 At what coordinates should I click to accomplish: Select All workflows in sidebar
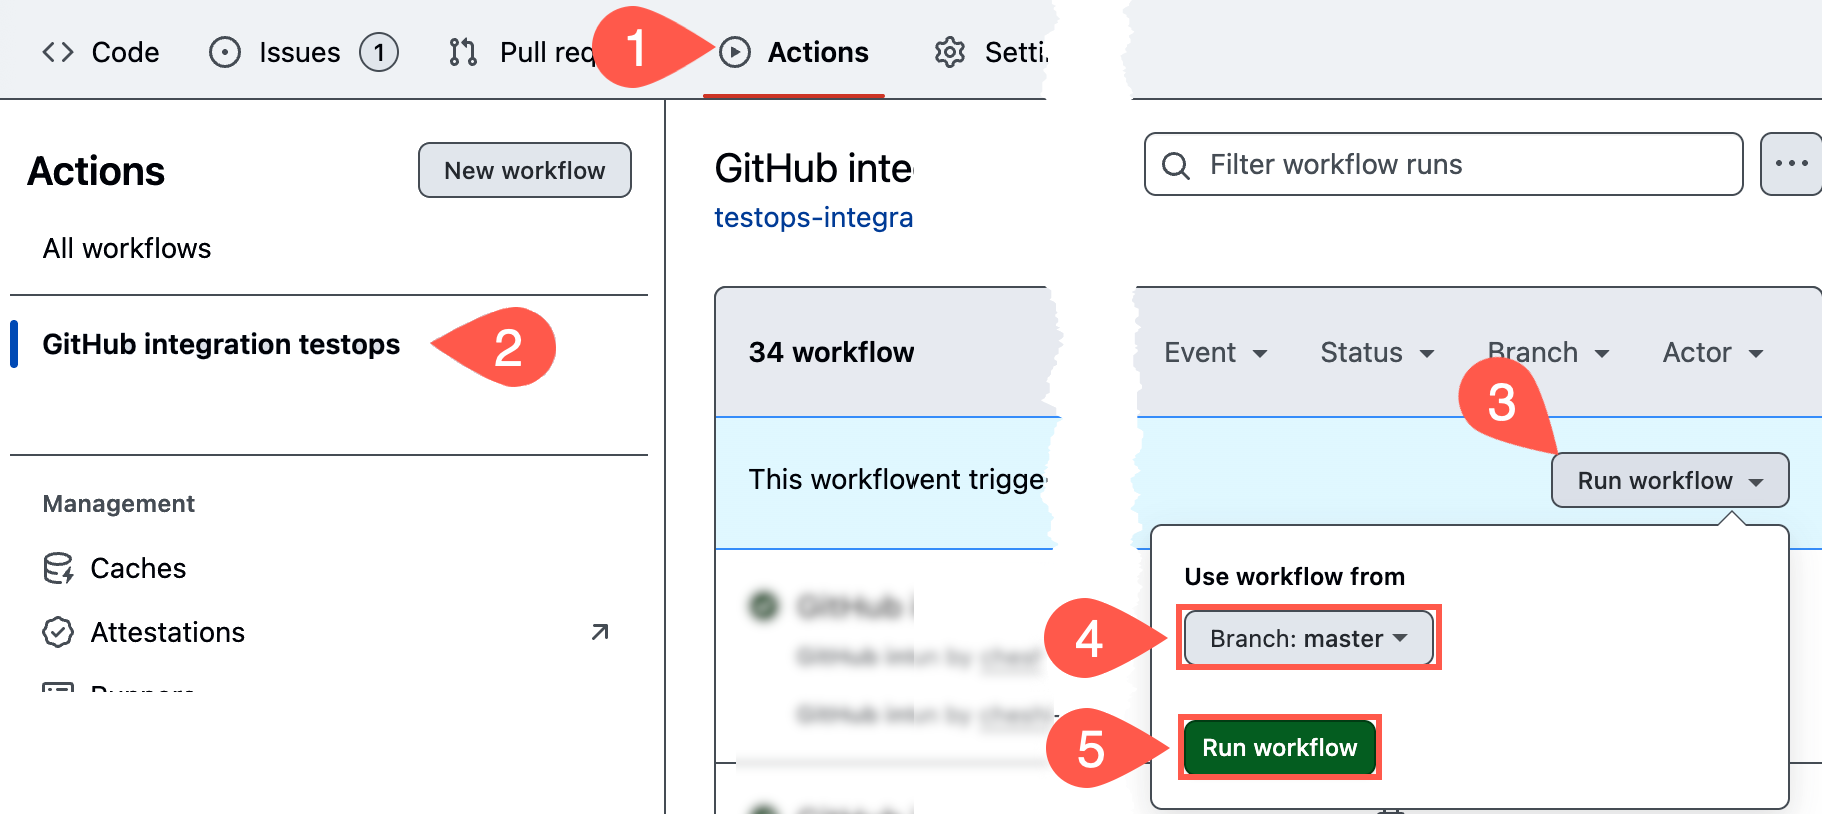[x=127, y=248]
